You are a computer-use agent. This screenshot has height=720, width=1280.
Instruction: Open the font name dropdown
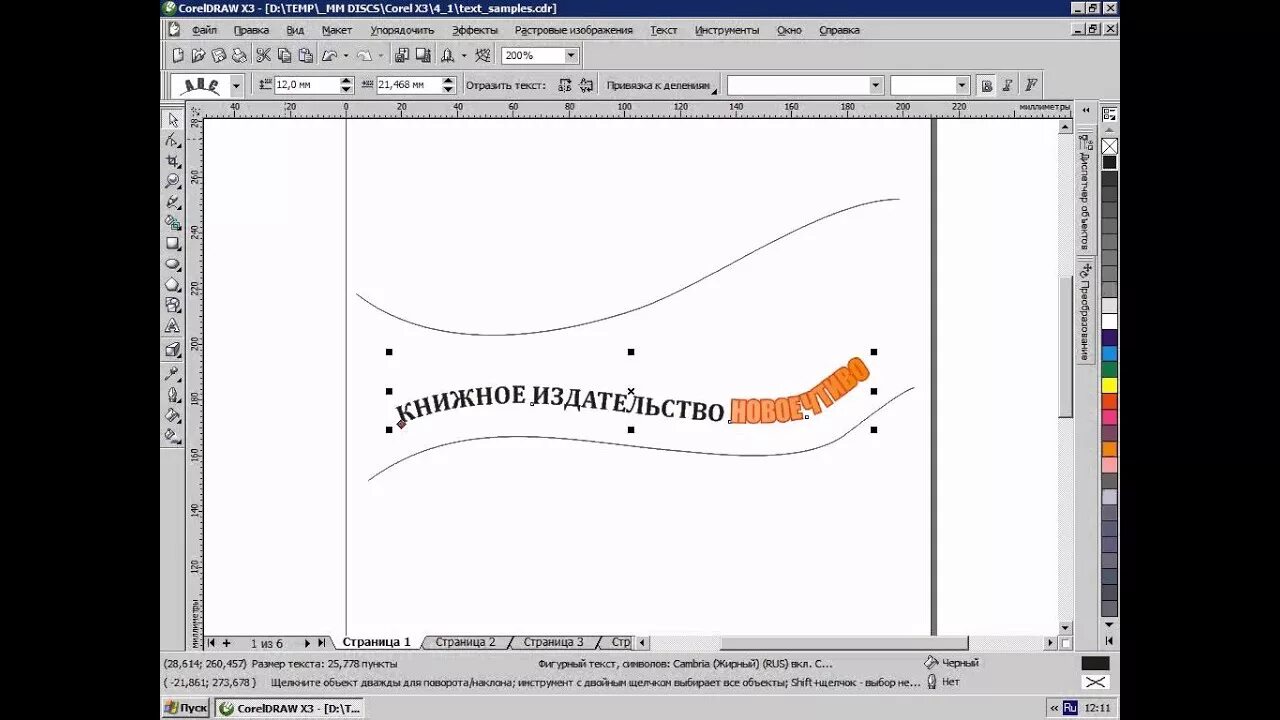876,85
